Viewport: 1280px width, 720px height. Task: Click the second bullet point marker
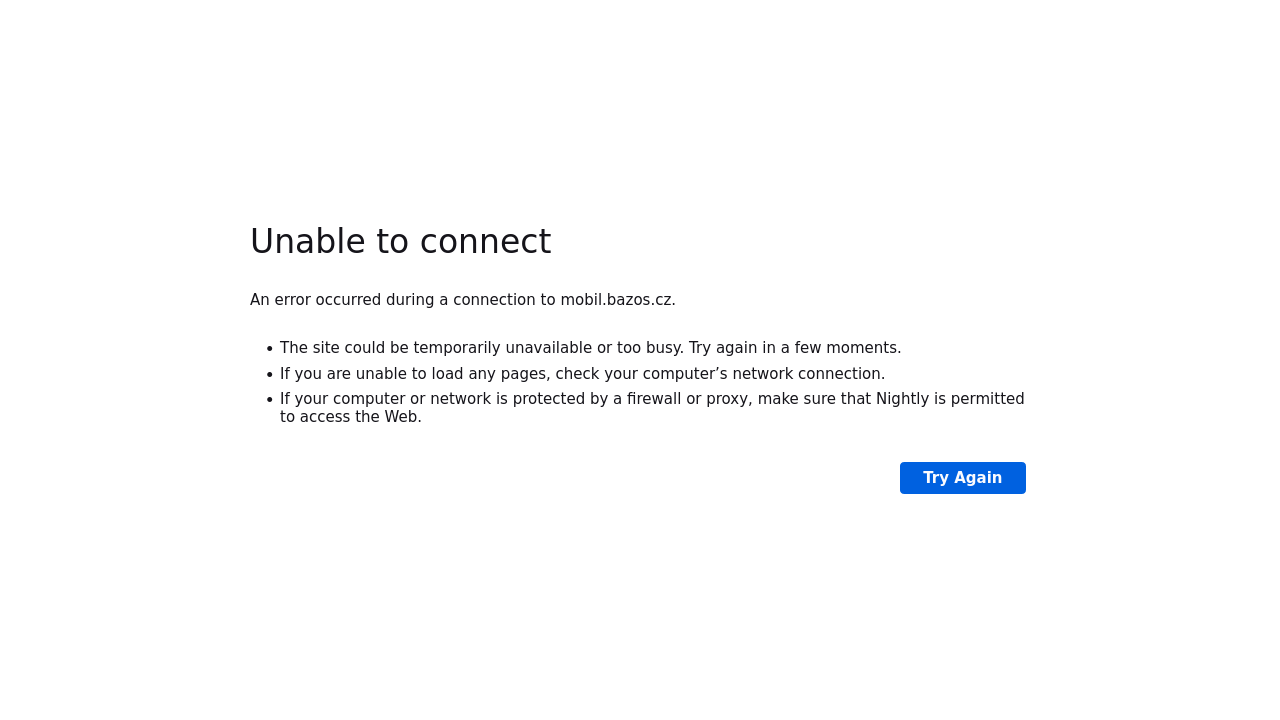(x=269, y=375)
